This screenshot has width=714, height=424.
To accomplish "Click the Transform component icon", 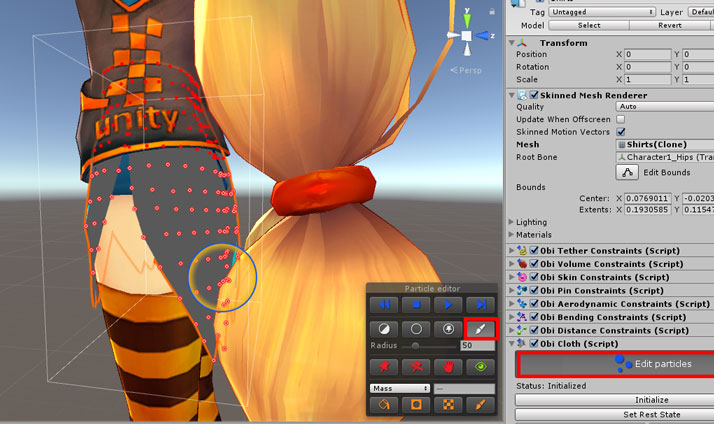I will (x=522, y=43).
